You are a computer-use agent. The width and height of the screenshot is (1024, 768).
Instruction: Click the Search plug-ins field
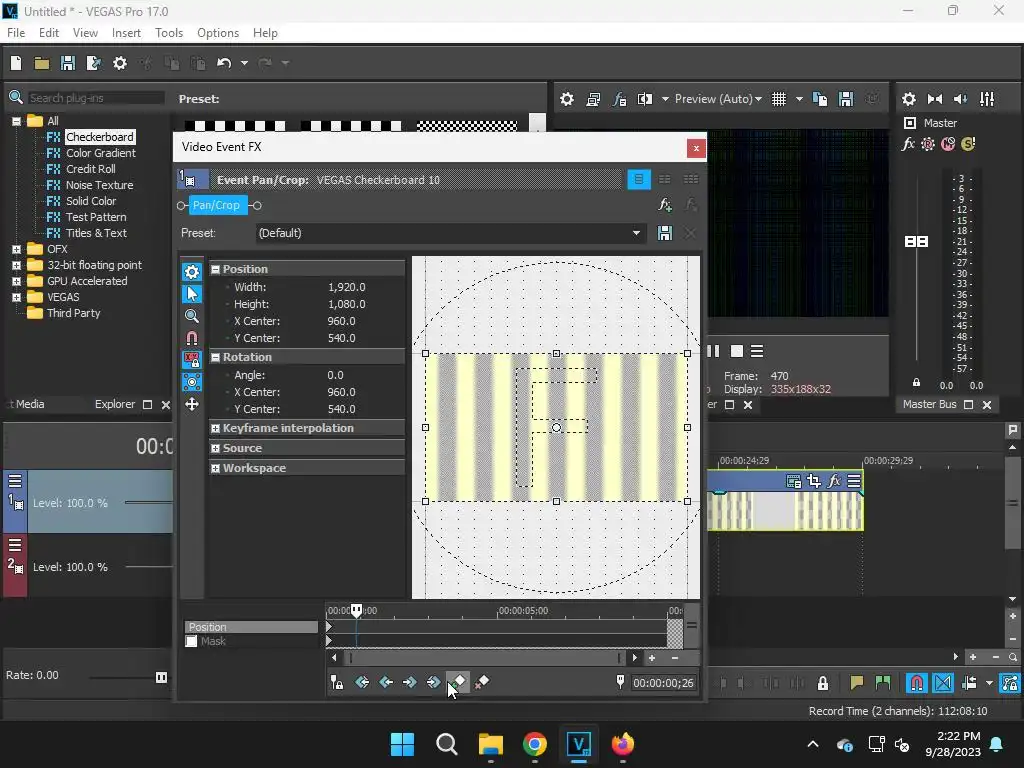pos(96,98)
